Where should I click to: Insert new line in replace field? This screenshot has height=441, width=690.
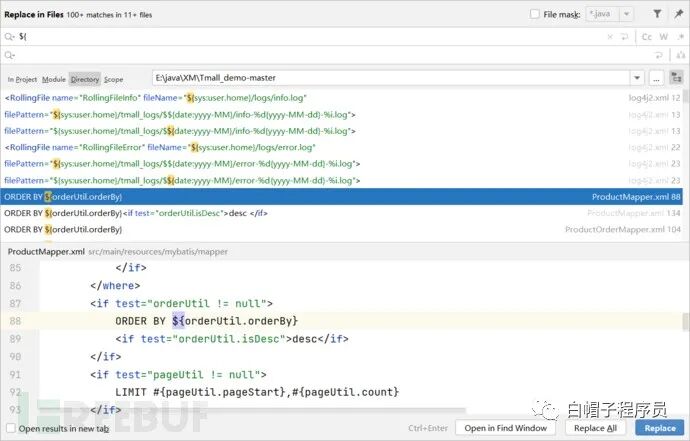point(659,55)
